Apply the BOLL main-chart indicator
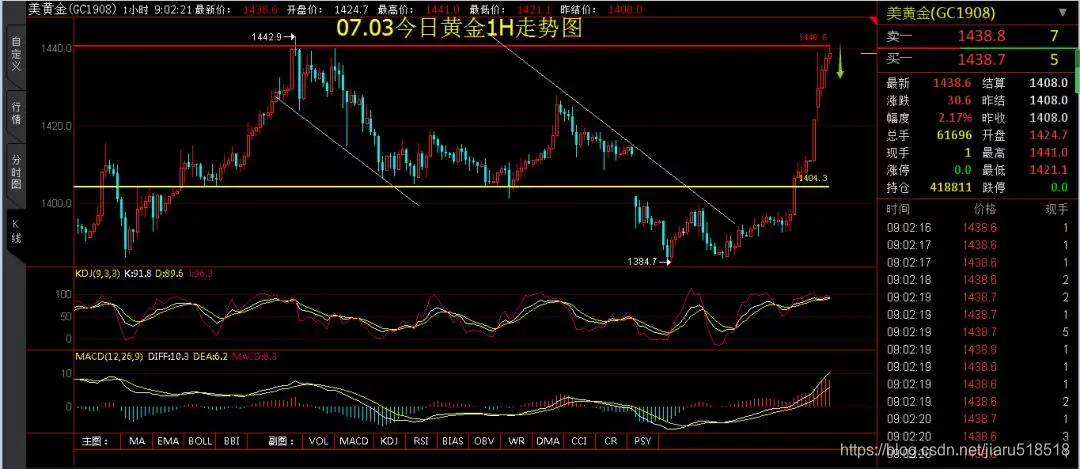This screenshot has width=1080, height=469. (200, 441)
